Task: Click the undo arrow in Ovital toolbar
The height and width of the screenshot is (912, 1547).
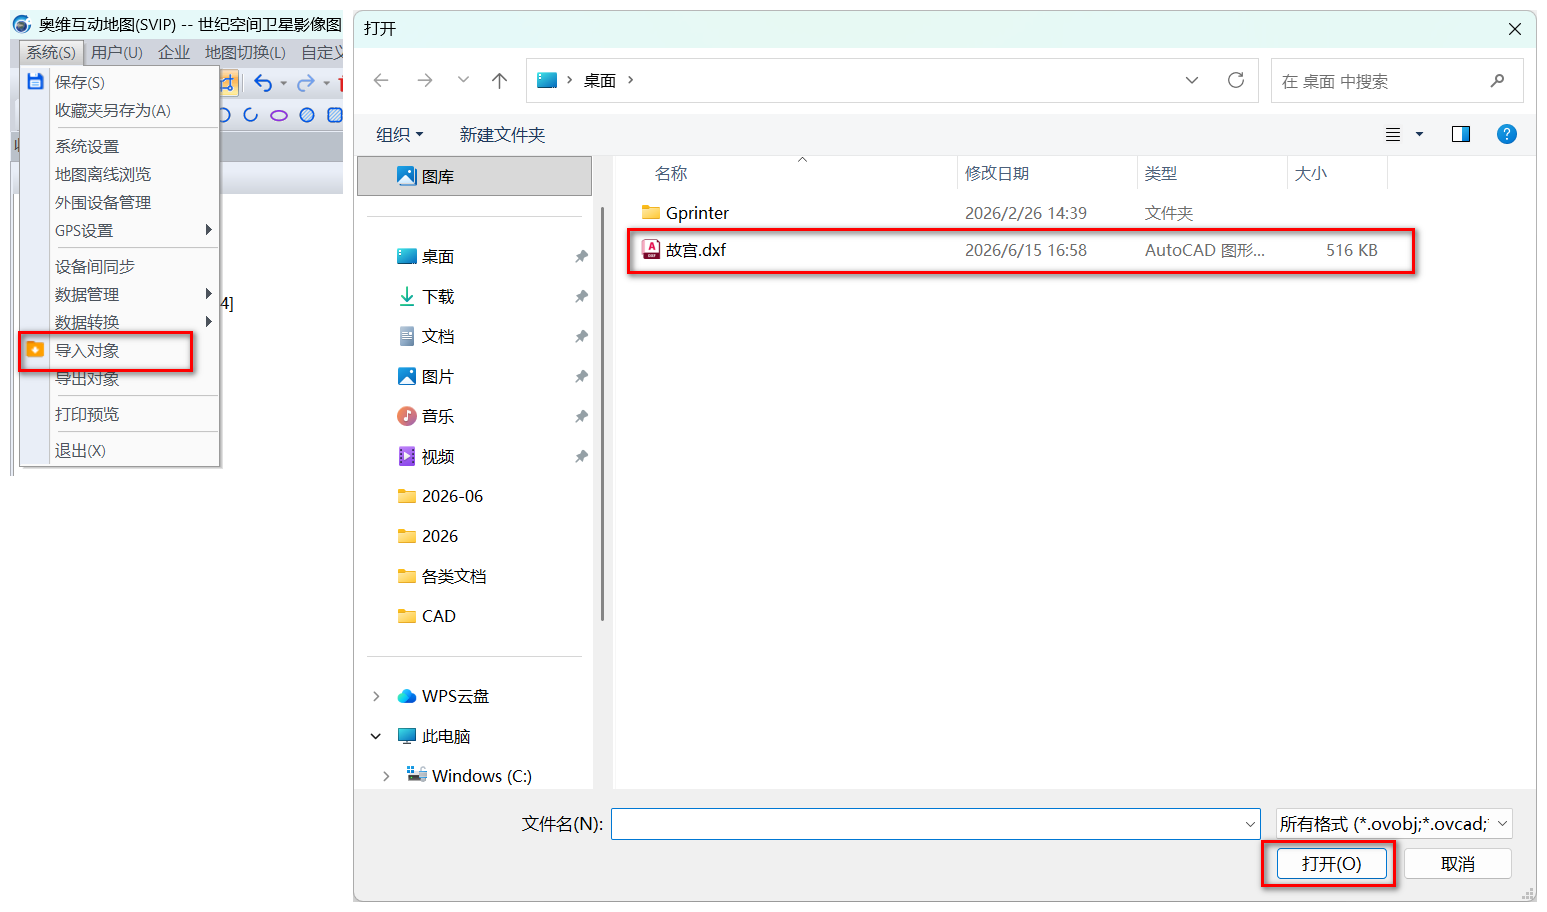Action: pos(263,83)
